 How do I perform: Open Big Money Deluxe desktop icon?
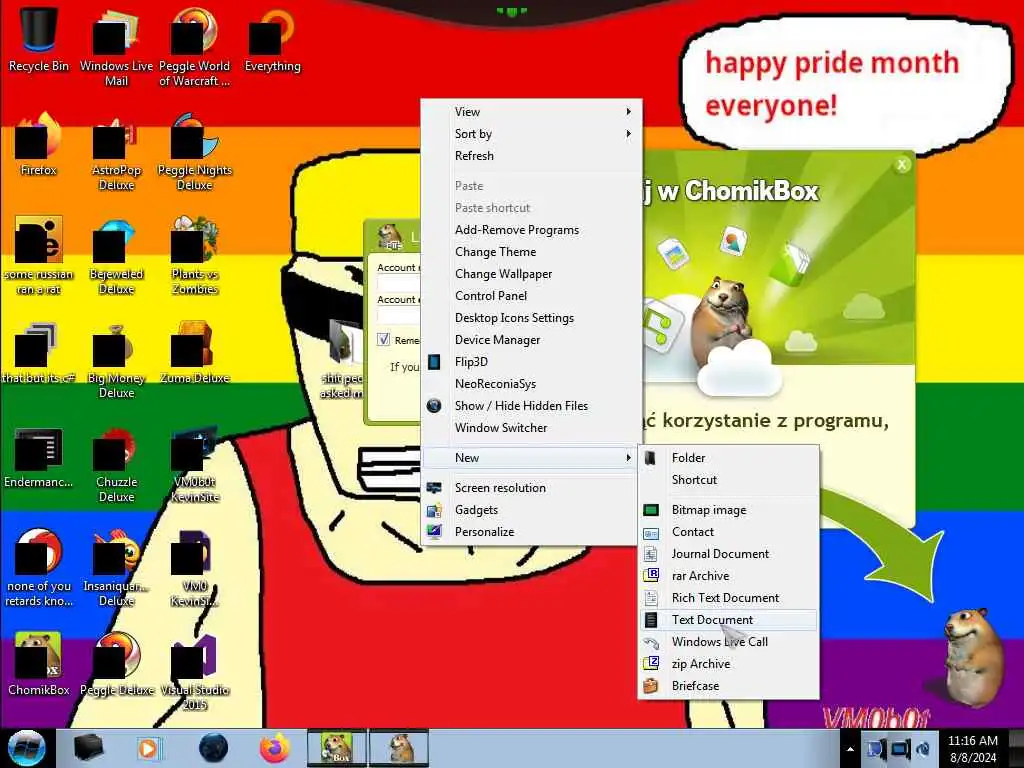tap(116, 359)
